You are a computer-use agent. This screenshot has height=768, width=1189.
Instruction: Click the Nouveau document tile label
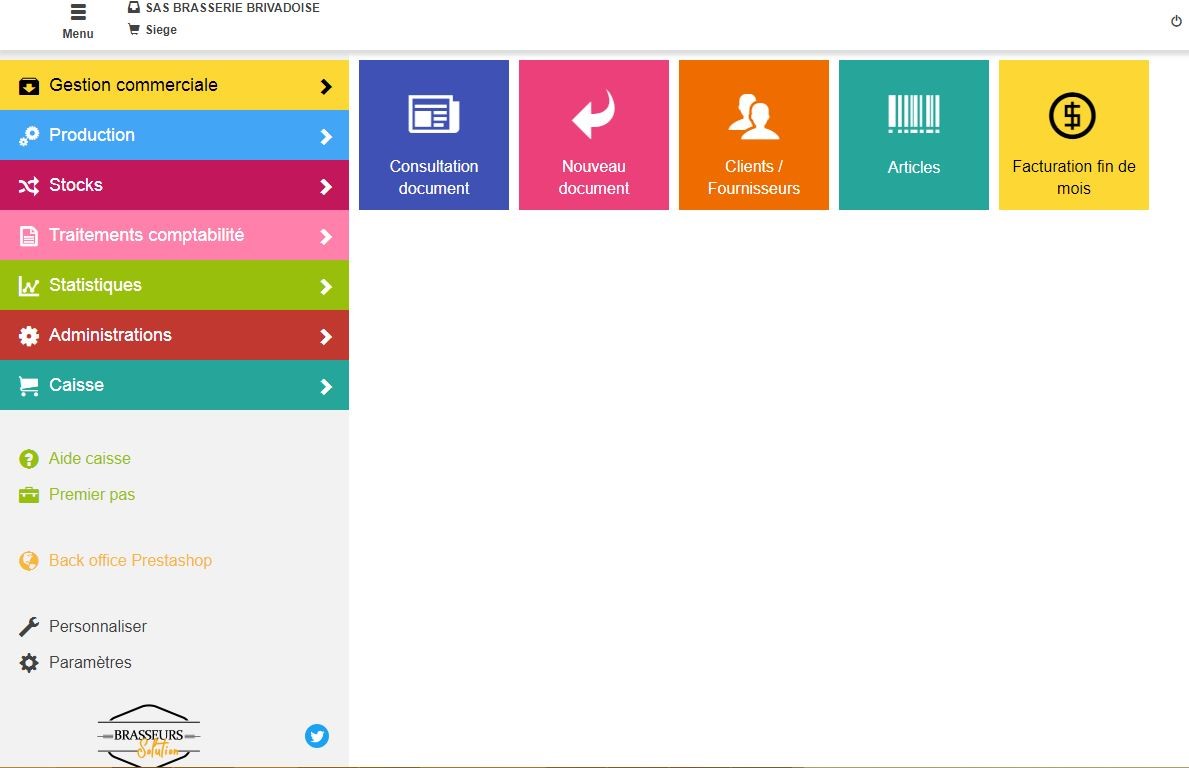(x=594, y=177)
